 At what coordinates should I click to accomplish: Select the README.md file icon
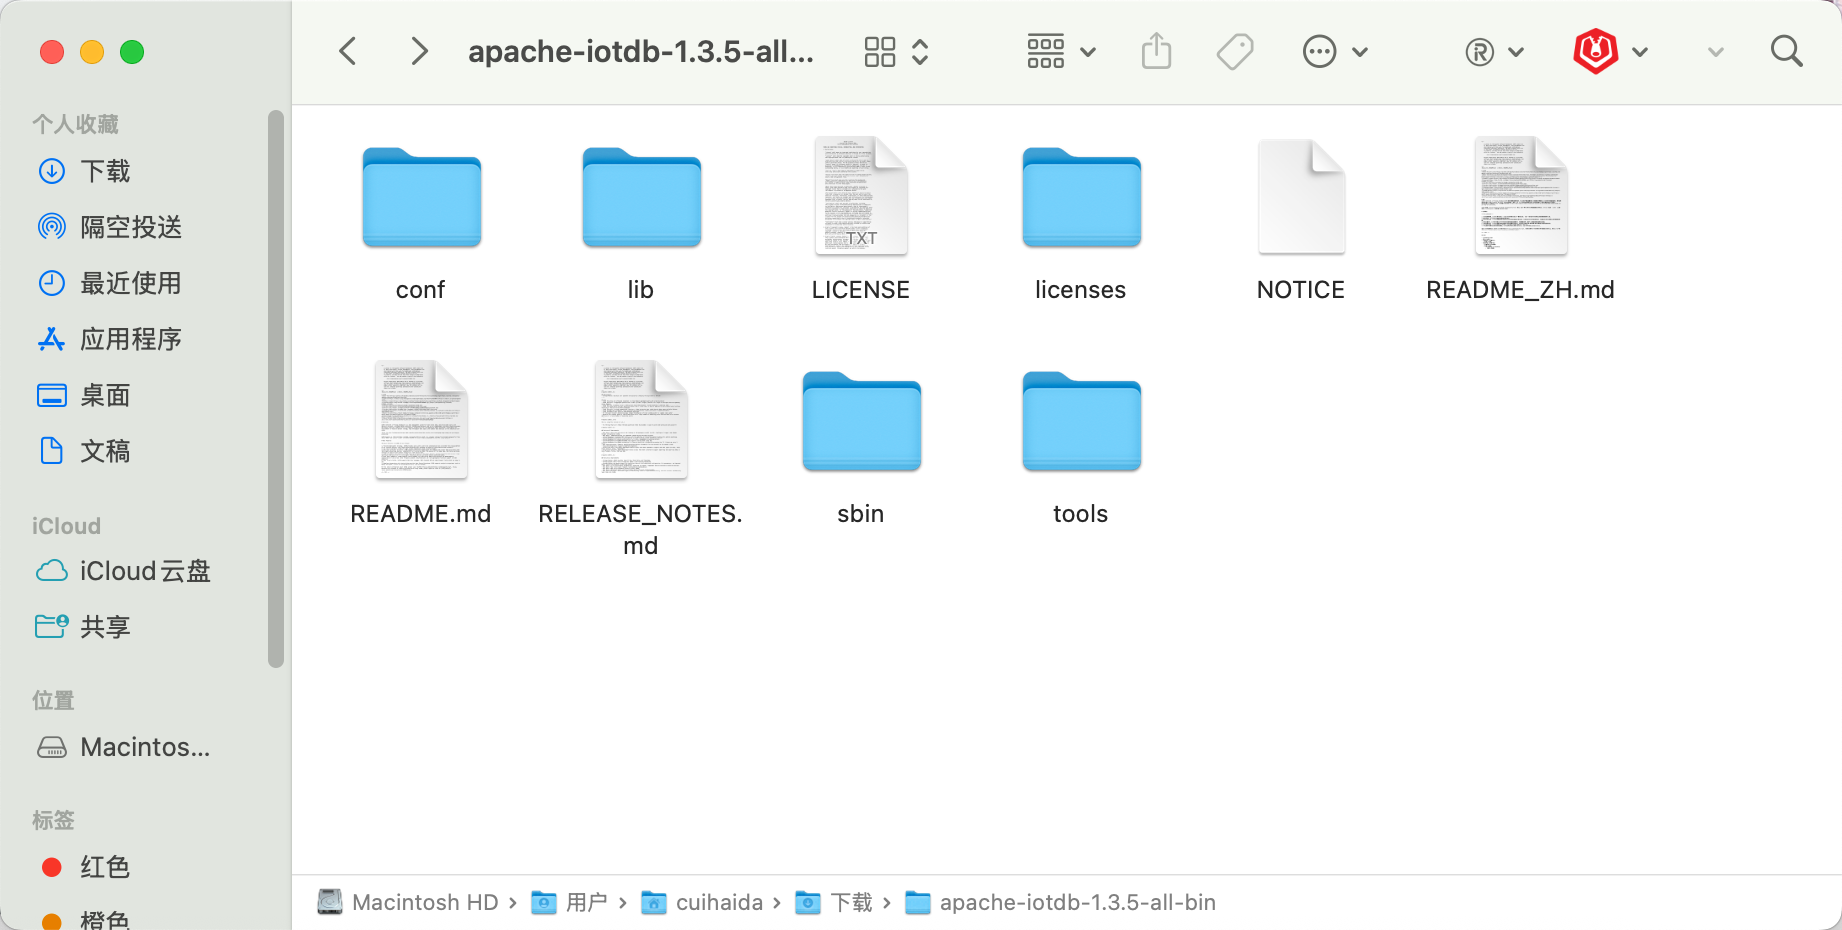click(421, 420)
